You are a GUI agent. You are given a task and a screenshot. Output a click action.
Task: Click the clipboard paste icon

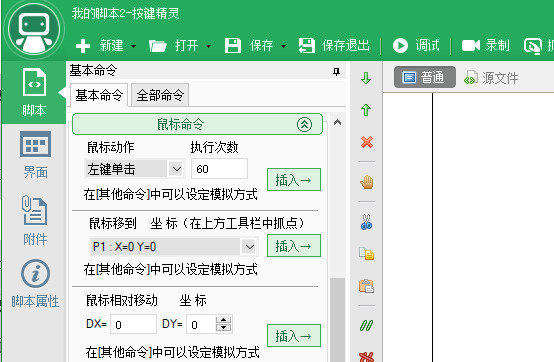[366, 286]
